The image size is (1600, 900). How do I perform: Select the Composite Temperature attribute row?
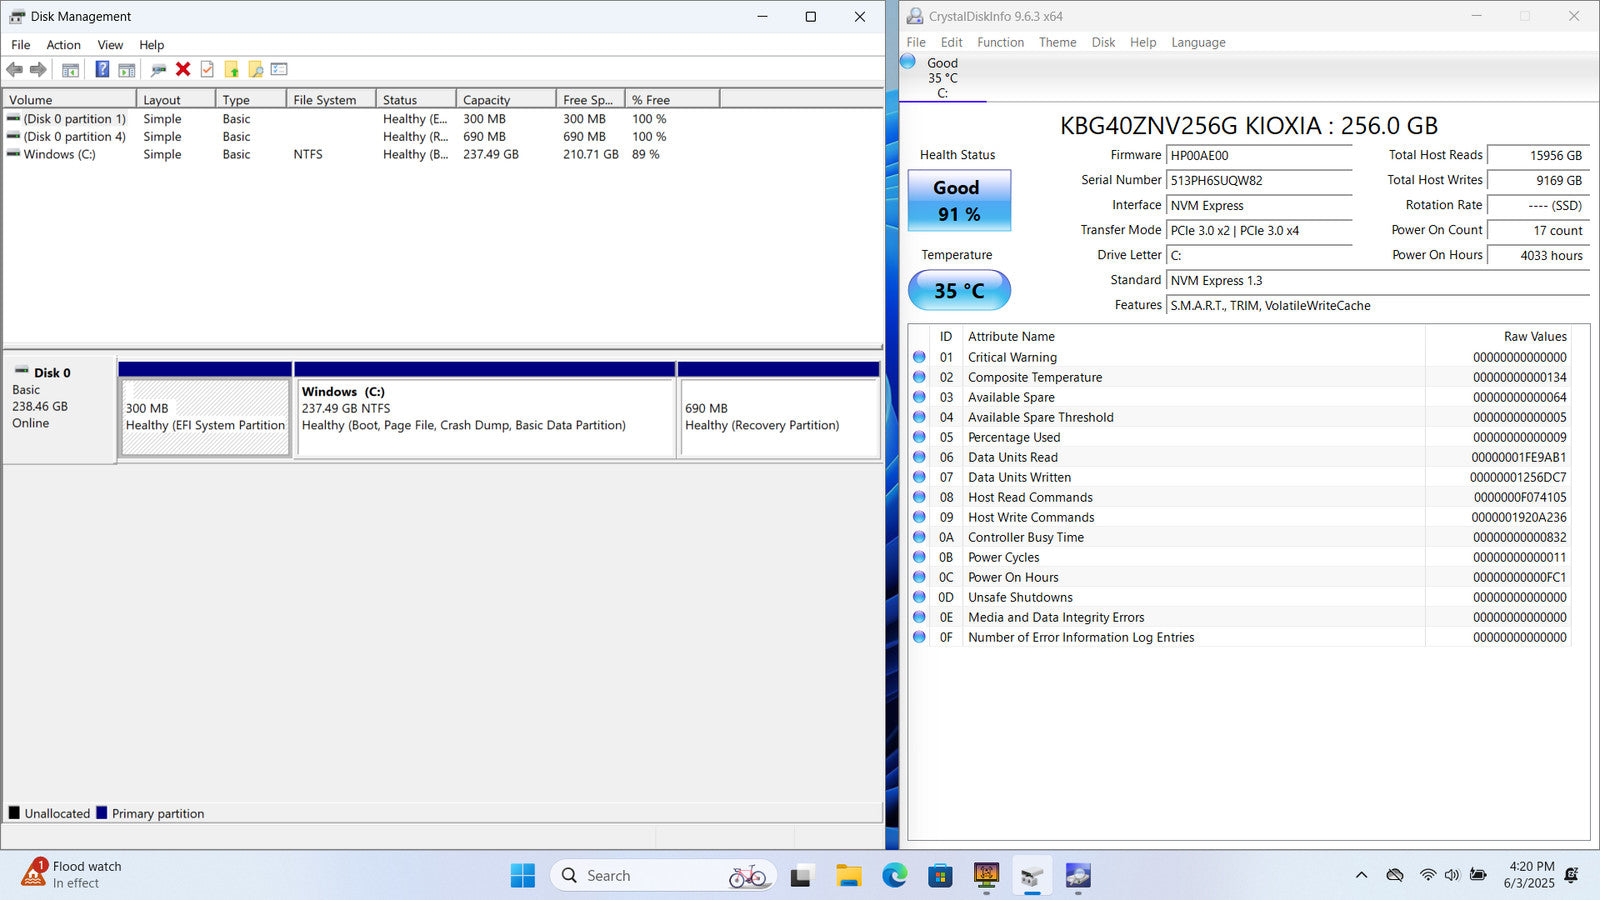pyautogui.click(x=1240, y=377)
